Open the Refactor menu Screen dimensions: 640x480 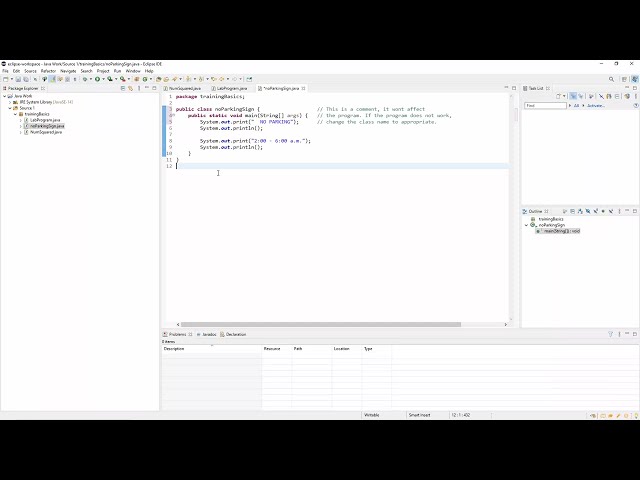[48, 71]
